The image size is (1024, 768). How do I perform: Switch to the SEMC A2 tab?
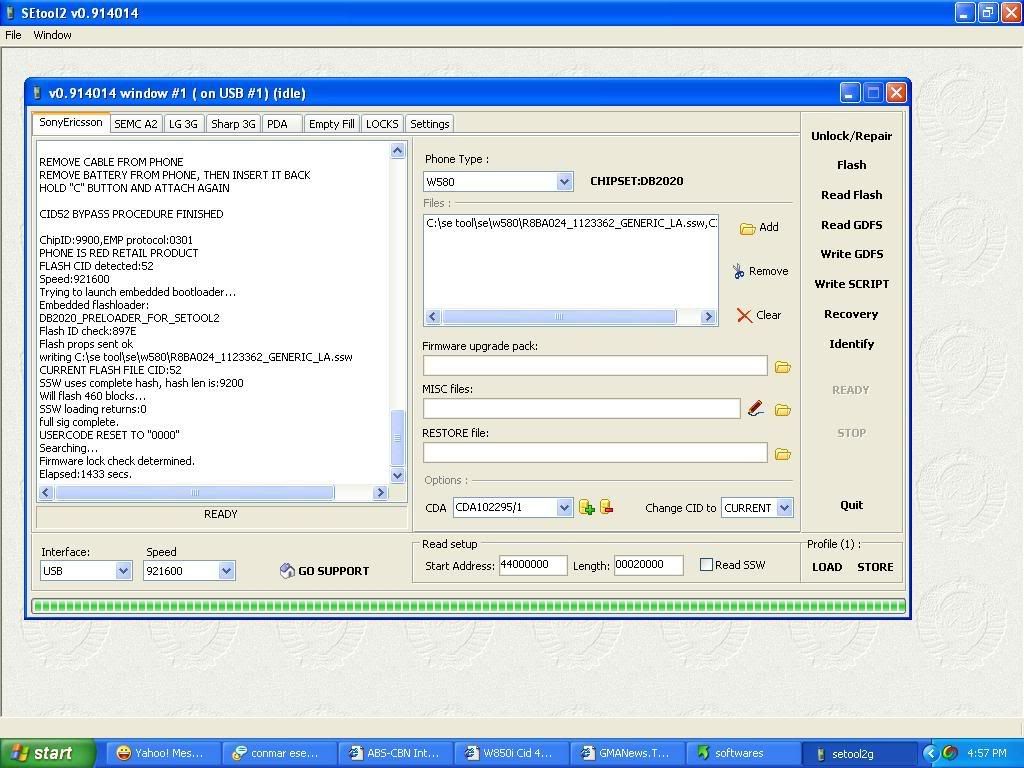click(136, 124)
